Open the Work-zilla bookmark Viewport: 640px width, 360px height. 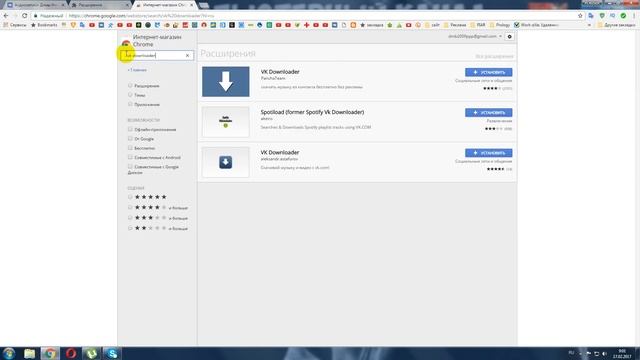[x=536, y=25]
